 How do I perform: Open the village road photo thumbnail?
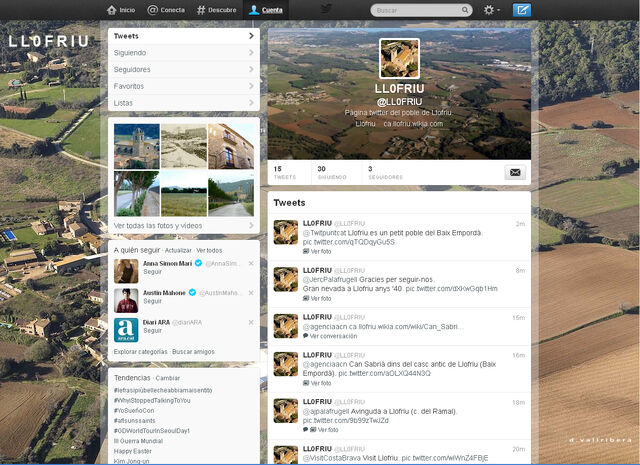click(x=231, y=194)
